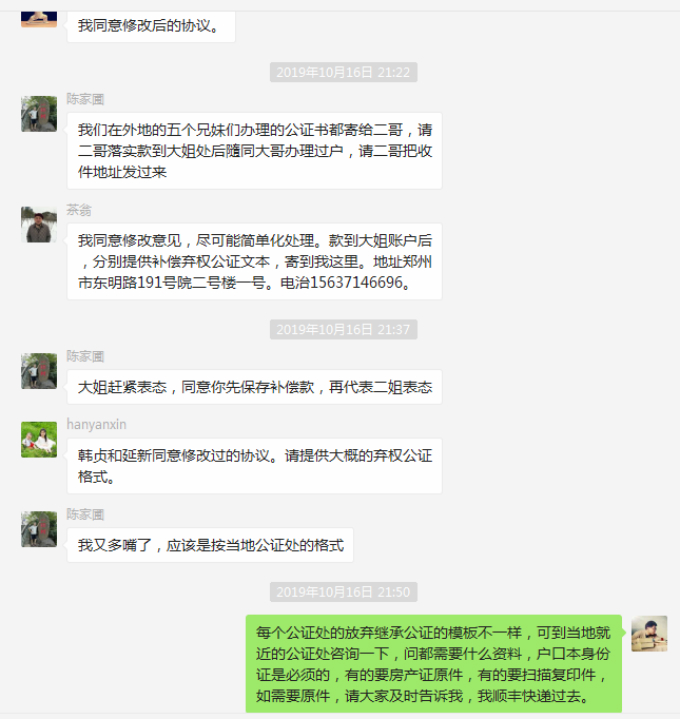Click timestamp 2019年10月16日 21:37
Viewport: 680px width, 719px height.
[343, 330]
